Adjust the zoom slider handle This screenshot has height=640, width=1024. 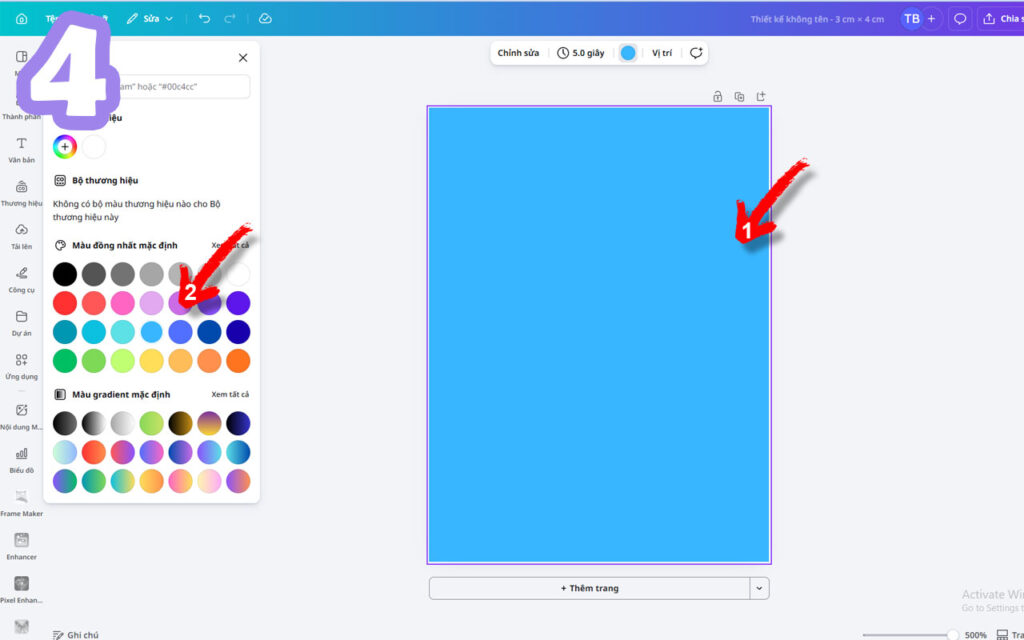point(952,635)
